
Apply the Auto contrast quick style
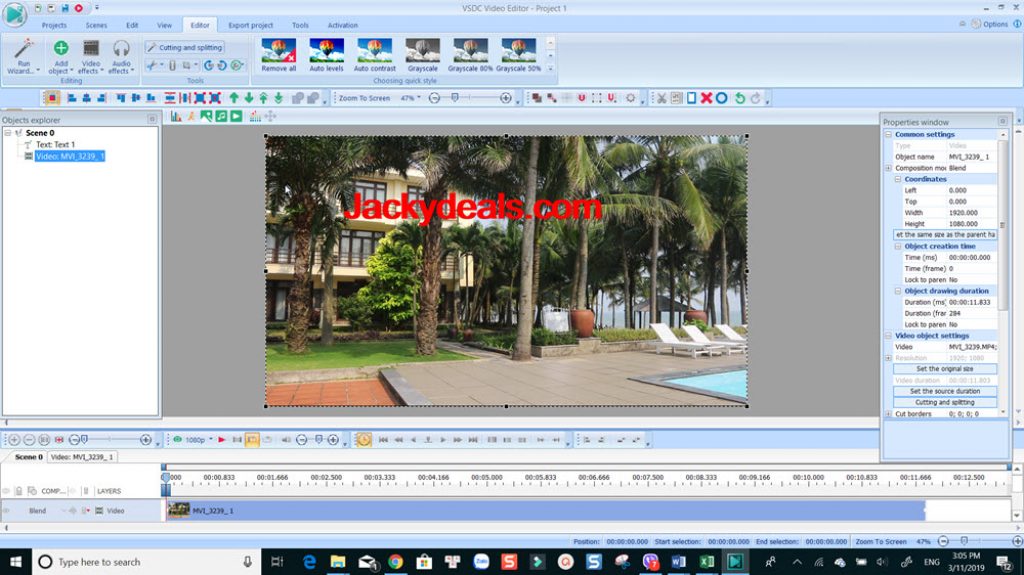[x=375, y=55]
